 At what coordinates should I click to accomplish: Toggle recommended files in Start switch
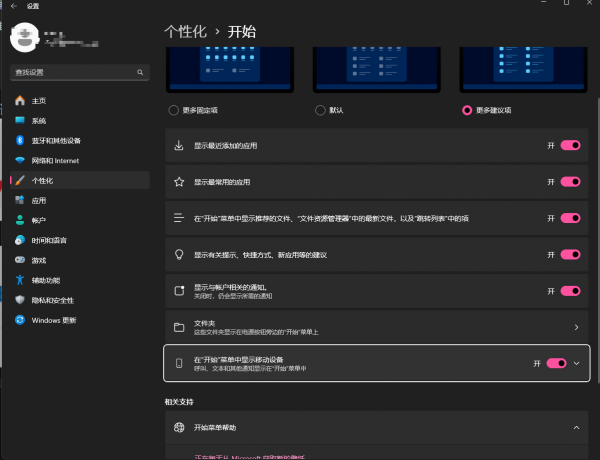[571, 218]
